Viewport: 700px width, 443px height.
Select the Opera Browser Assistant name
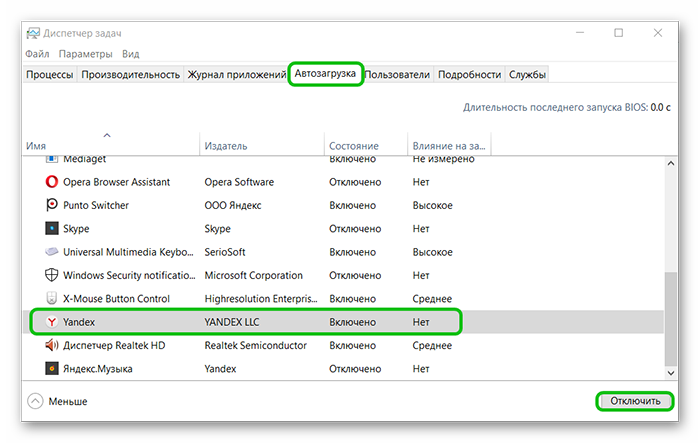117,182
